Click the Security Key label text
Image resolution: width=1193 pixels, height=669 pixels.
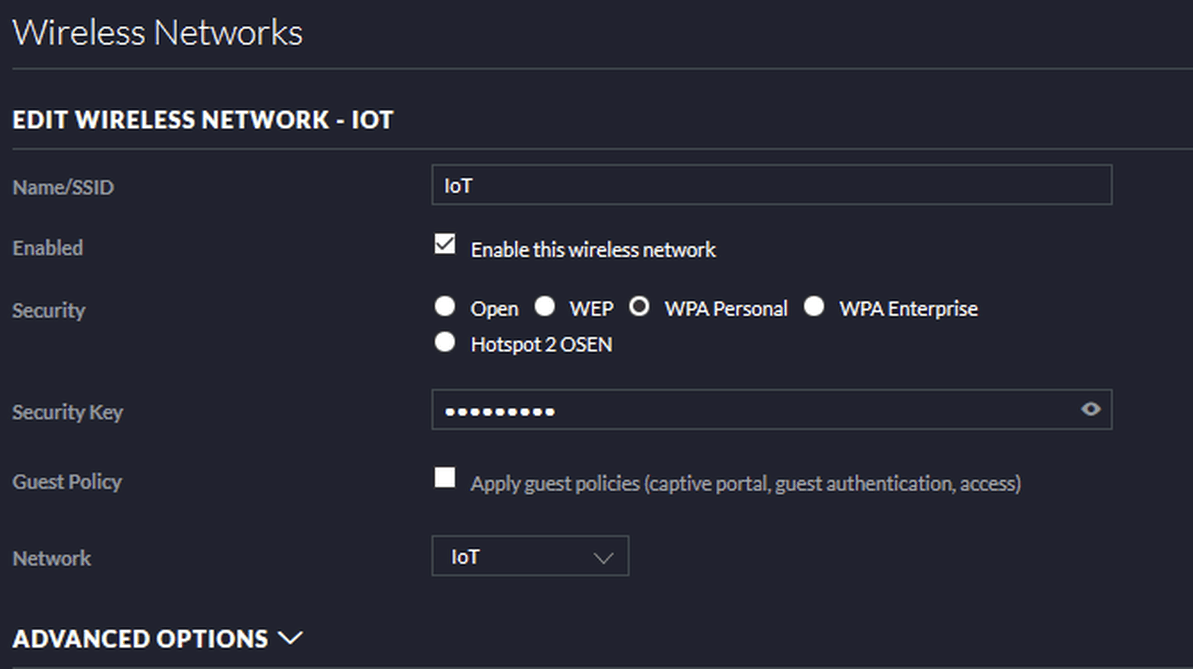click(67, 412)
